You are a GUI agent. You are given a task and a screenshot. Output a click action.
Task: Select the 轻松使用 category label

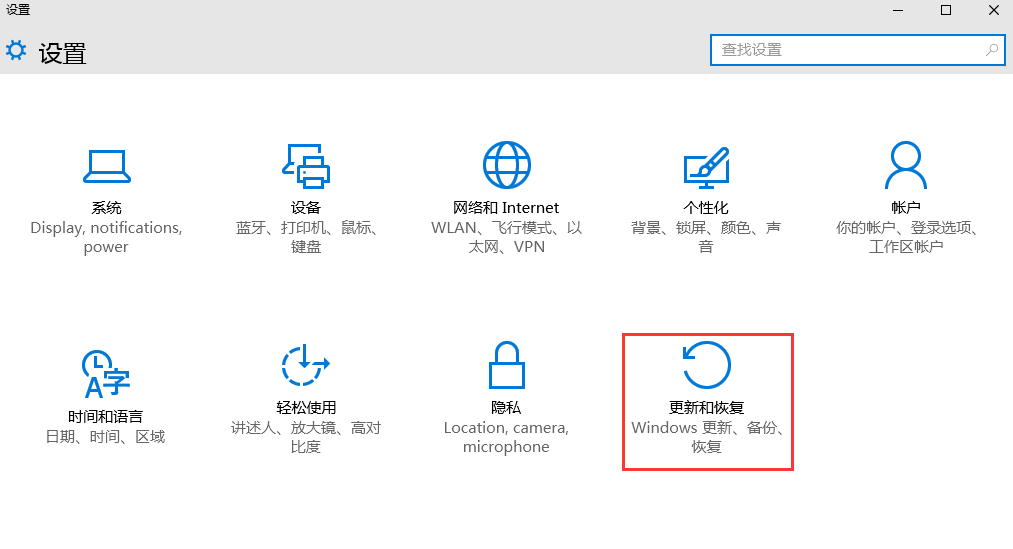(x=306, y=408)
